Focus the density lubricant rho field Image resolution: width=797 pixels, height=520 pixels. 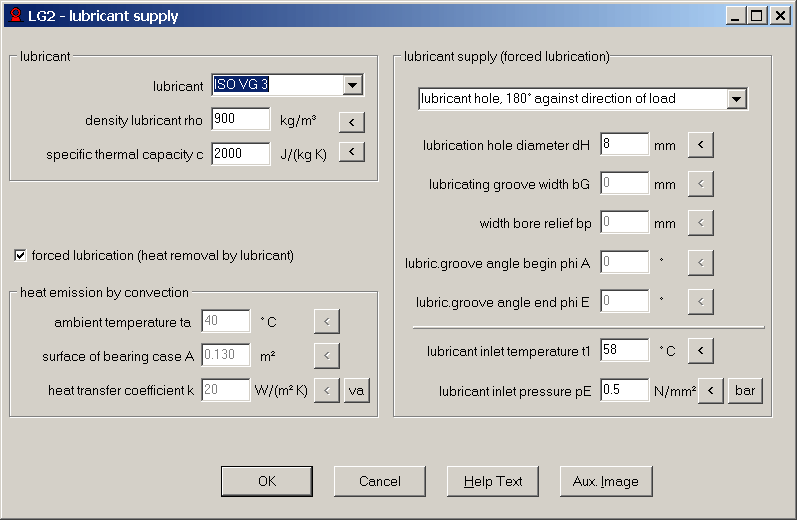pyautogui.click(x=240, y=119)
